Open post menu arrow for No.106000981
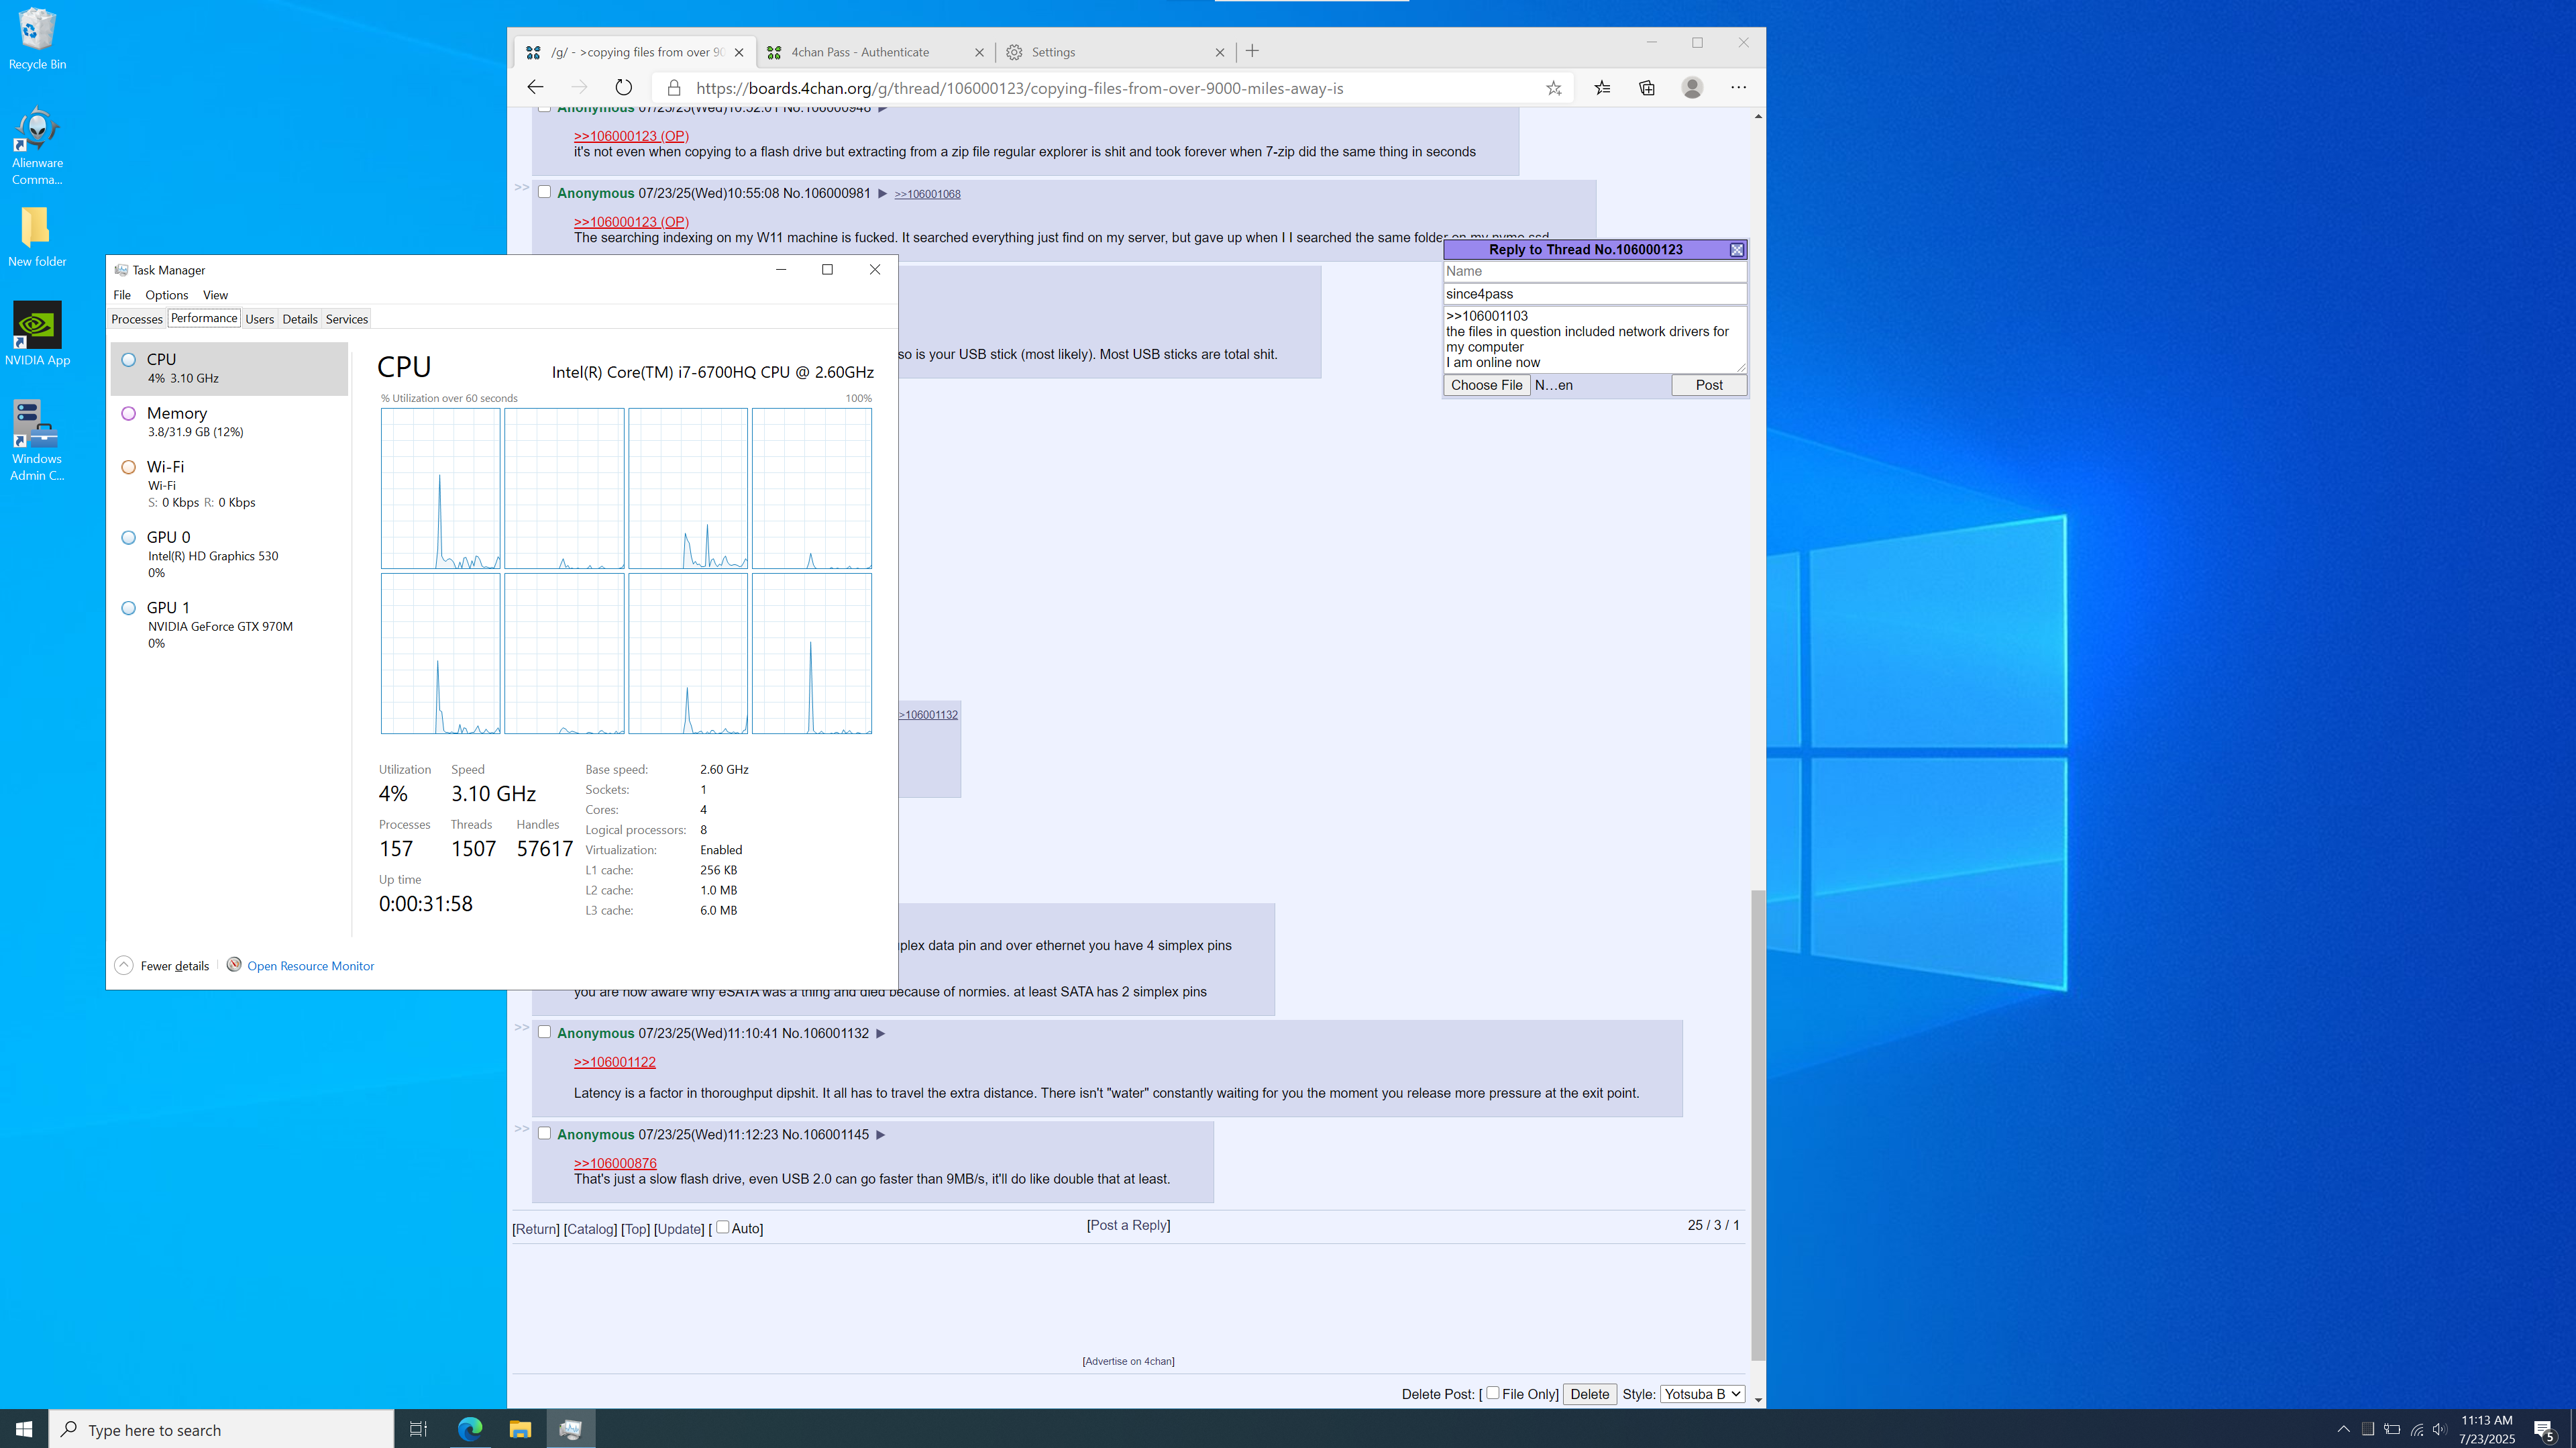The width and height of the screenshot is (2576, 1448). click(882, 194)
